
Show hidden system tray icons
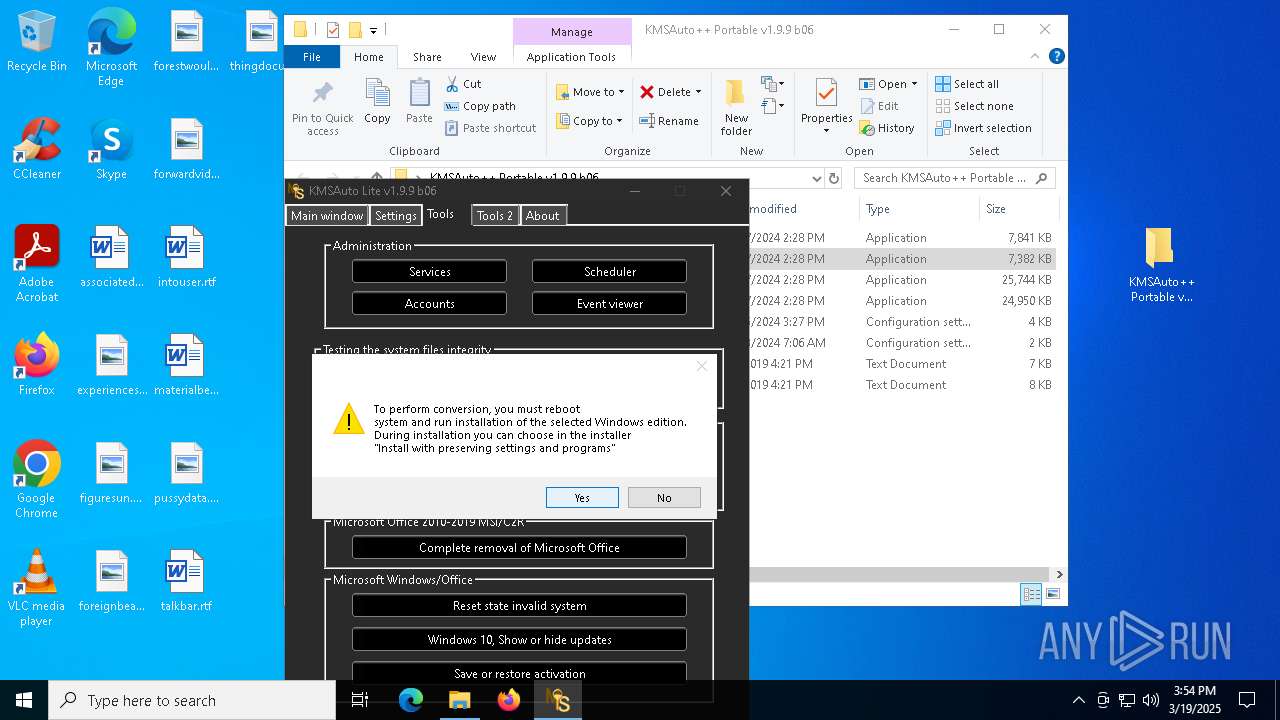pyautogui.click(x=1078, y=700)
